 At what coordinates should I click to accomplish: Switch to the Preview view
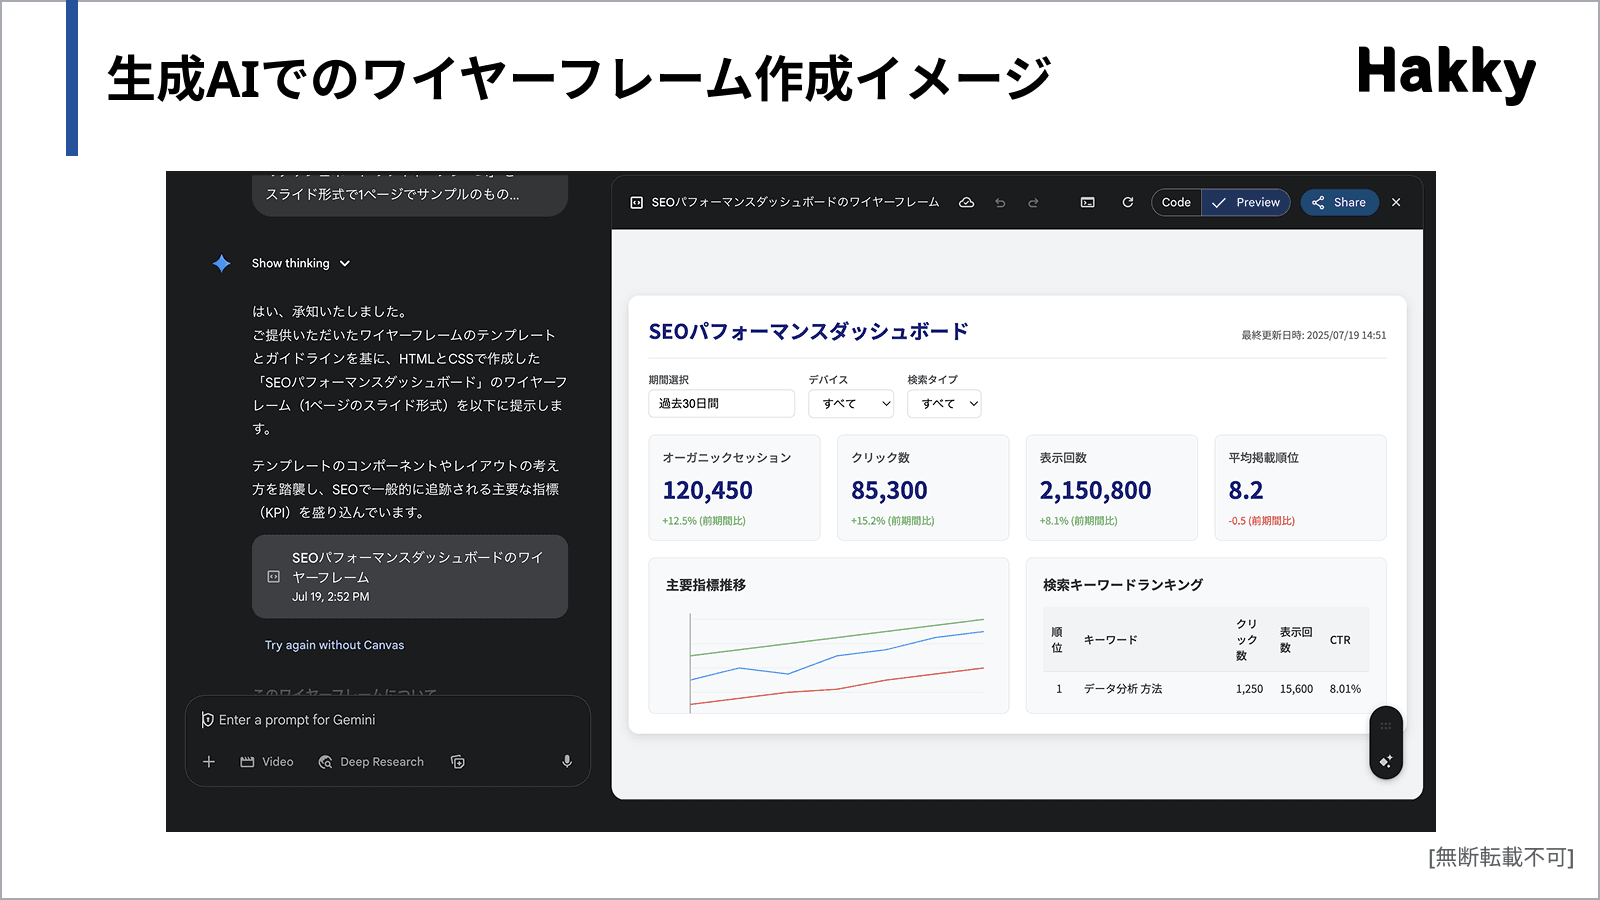[x=1246, y=202]
